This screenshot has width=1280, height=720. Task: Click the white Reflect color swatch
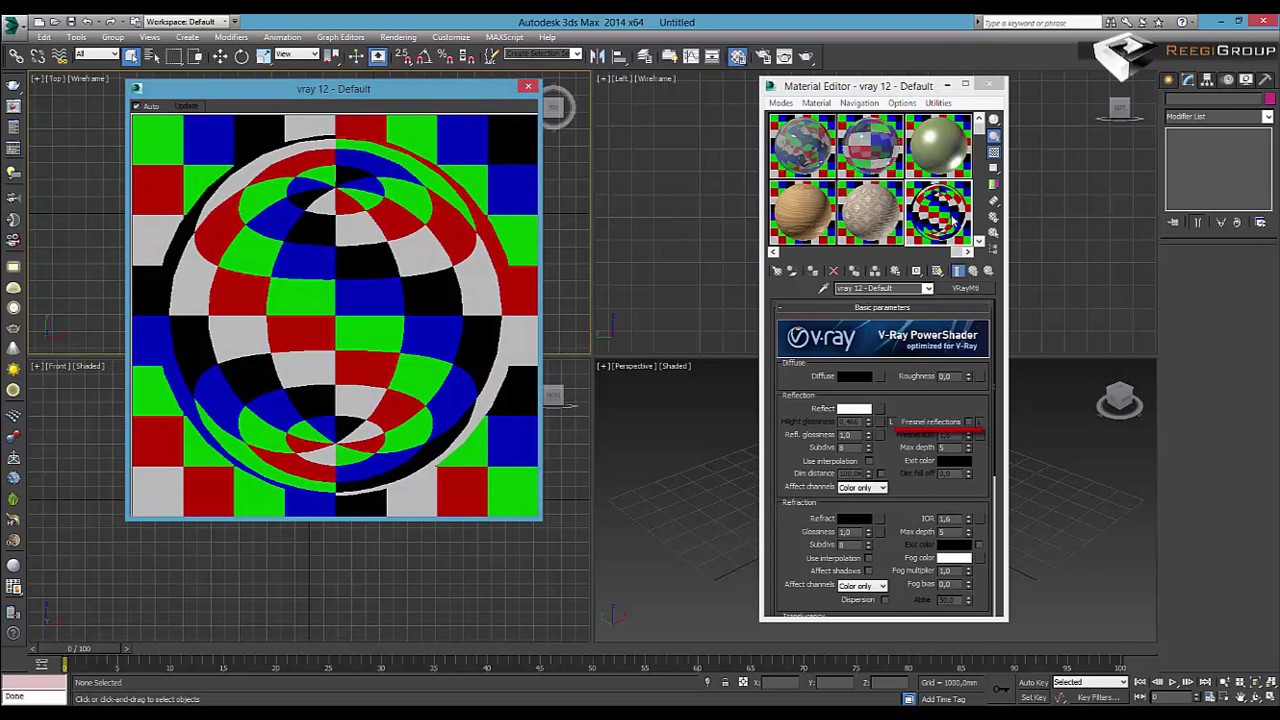[854, 409]
